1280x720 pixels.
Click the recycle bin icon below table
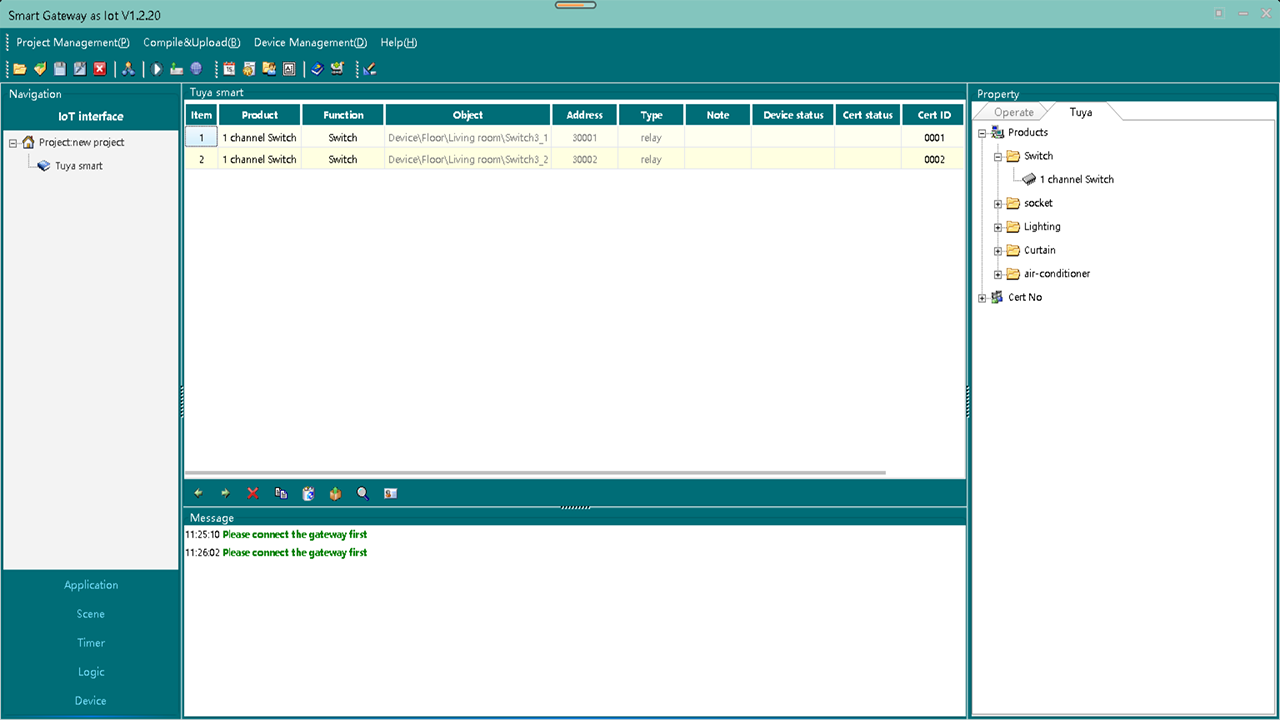[308, 493]
